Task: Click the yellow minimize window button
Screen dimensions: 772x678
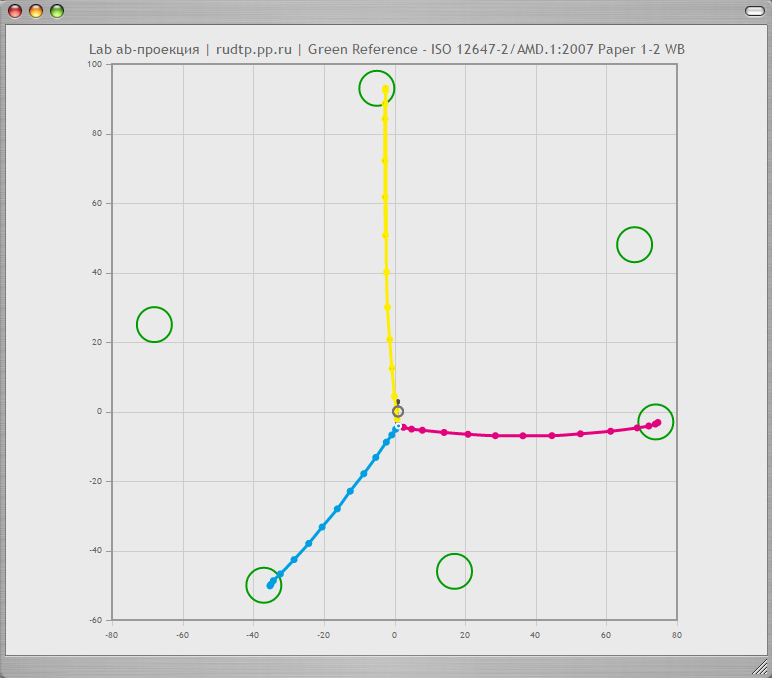Action: coord(36,11)
